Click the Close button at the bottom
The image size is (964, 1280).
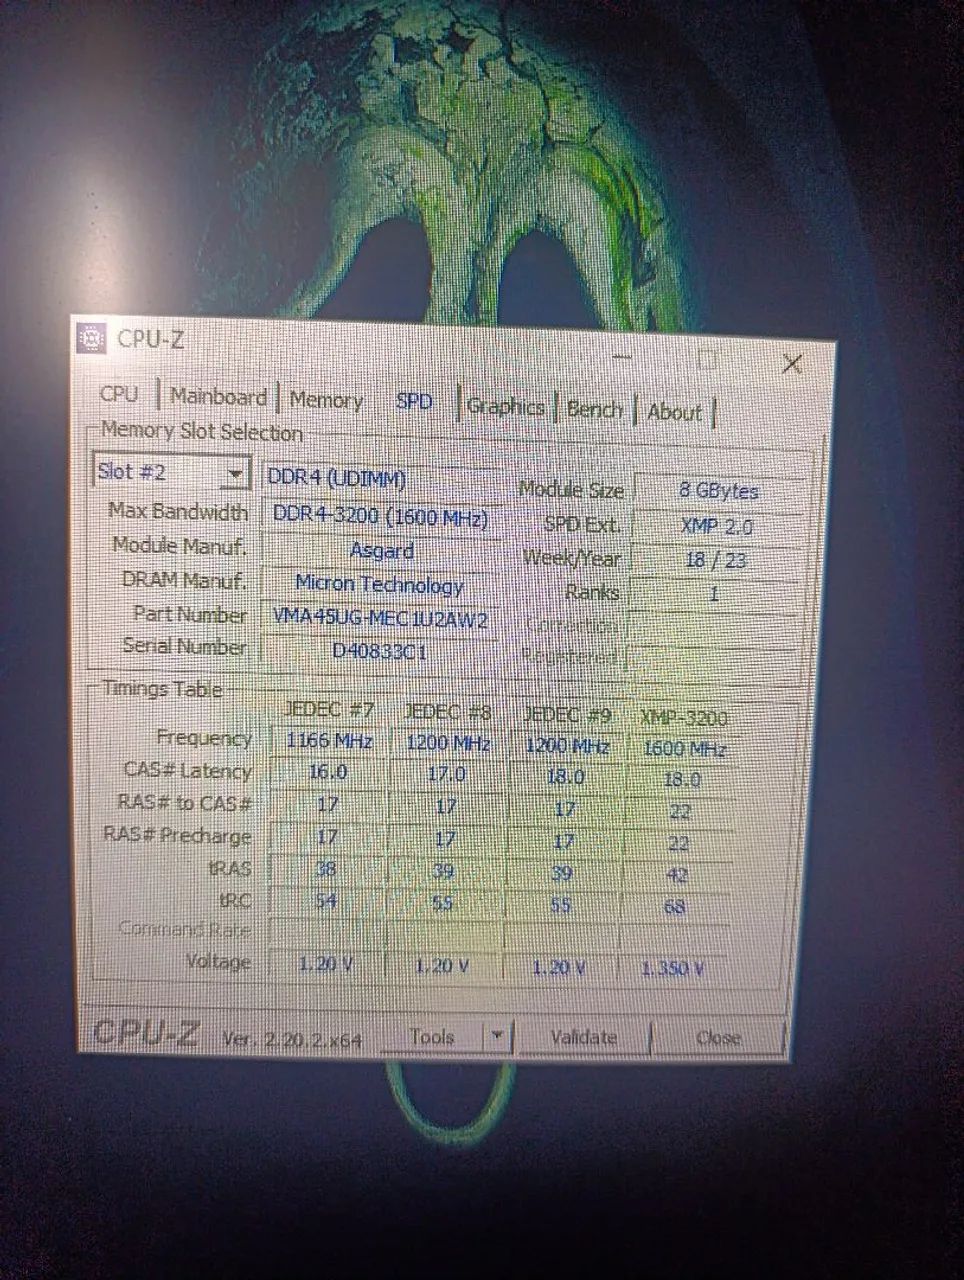[x=718, y=1038]
